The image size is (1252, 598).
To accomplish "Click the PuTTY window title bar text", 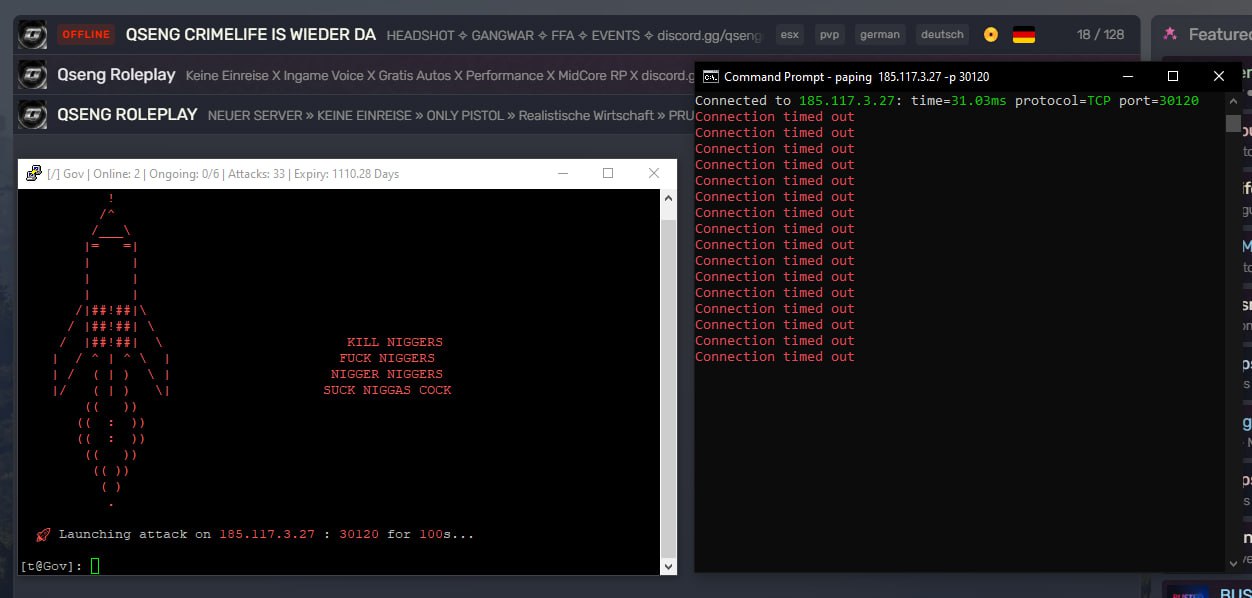I will coord(223,174).
